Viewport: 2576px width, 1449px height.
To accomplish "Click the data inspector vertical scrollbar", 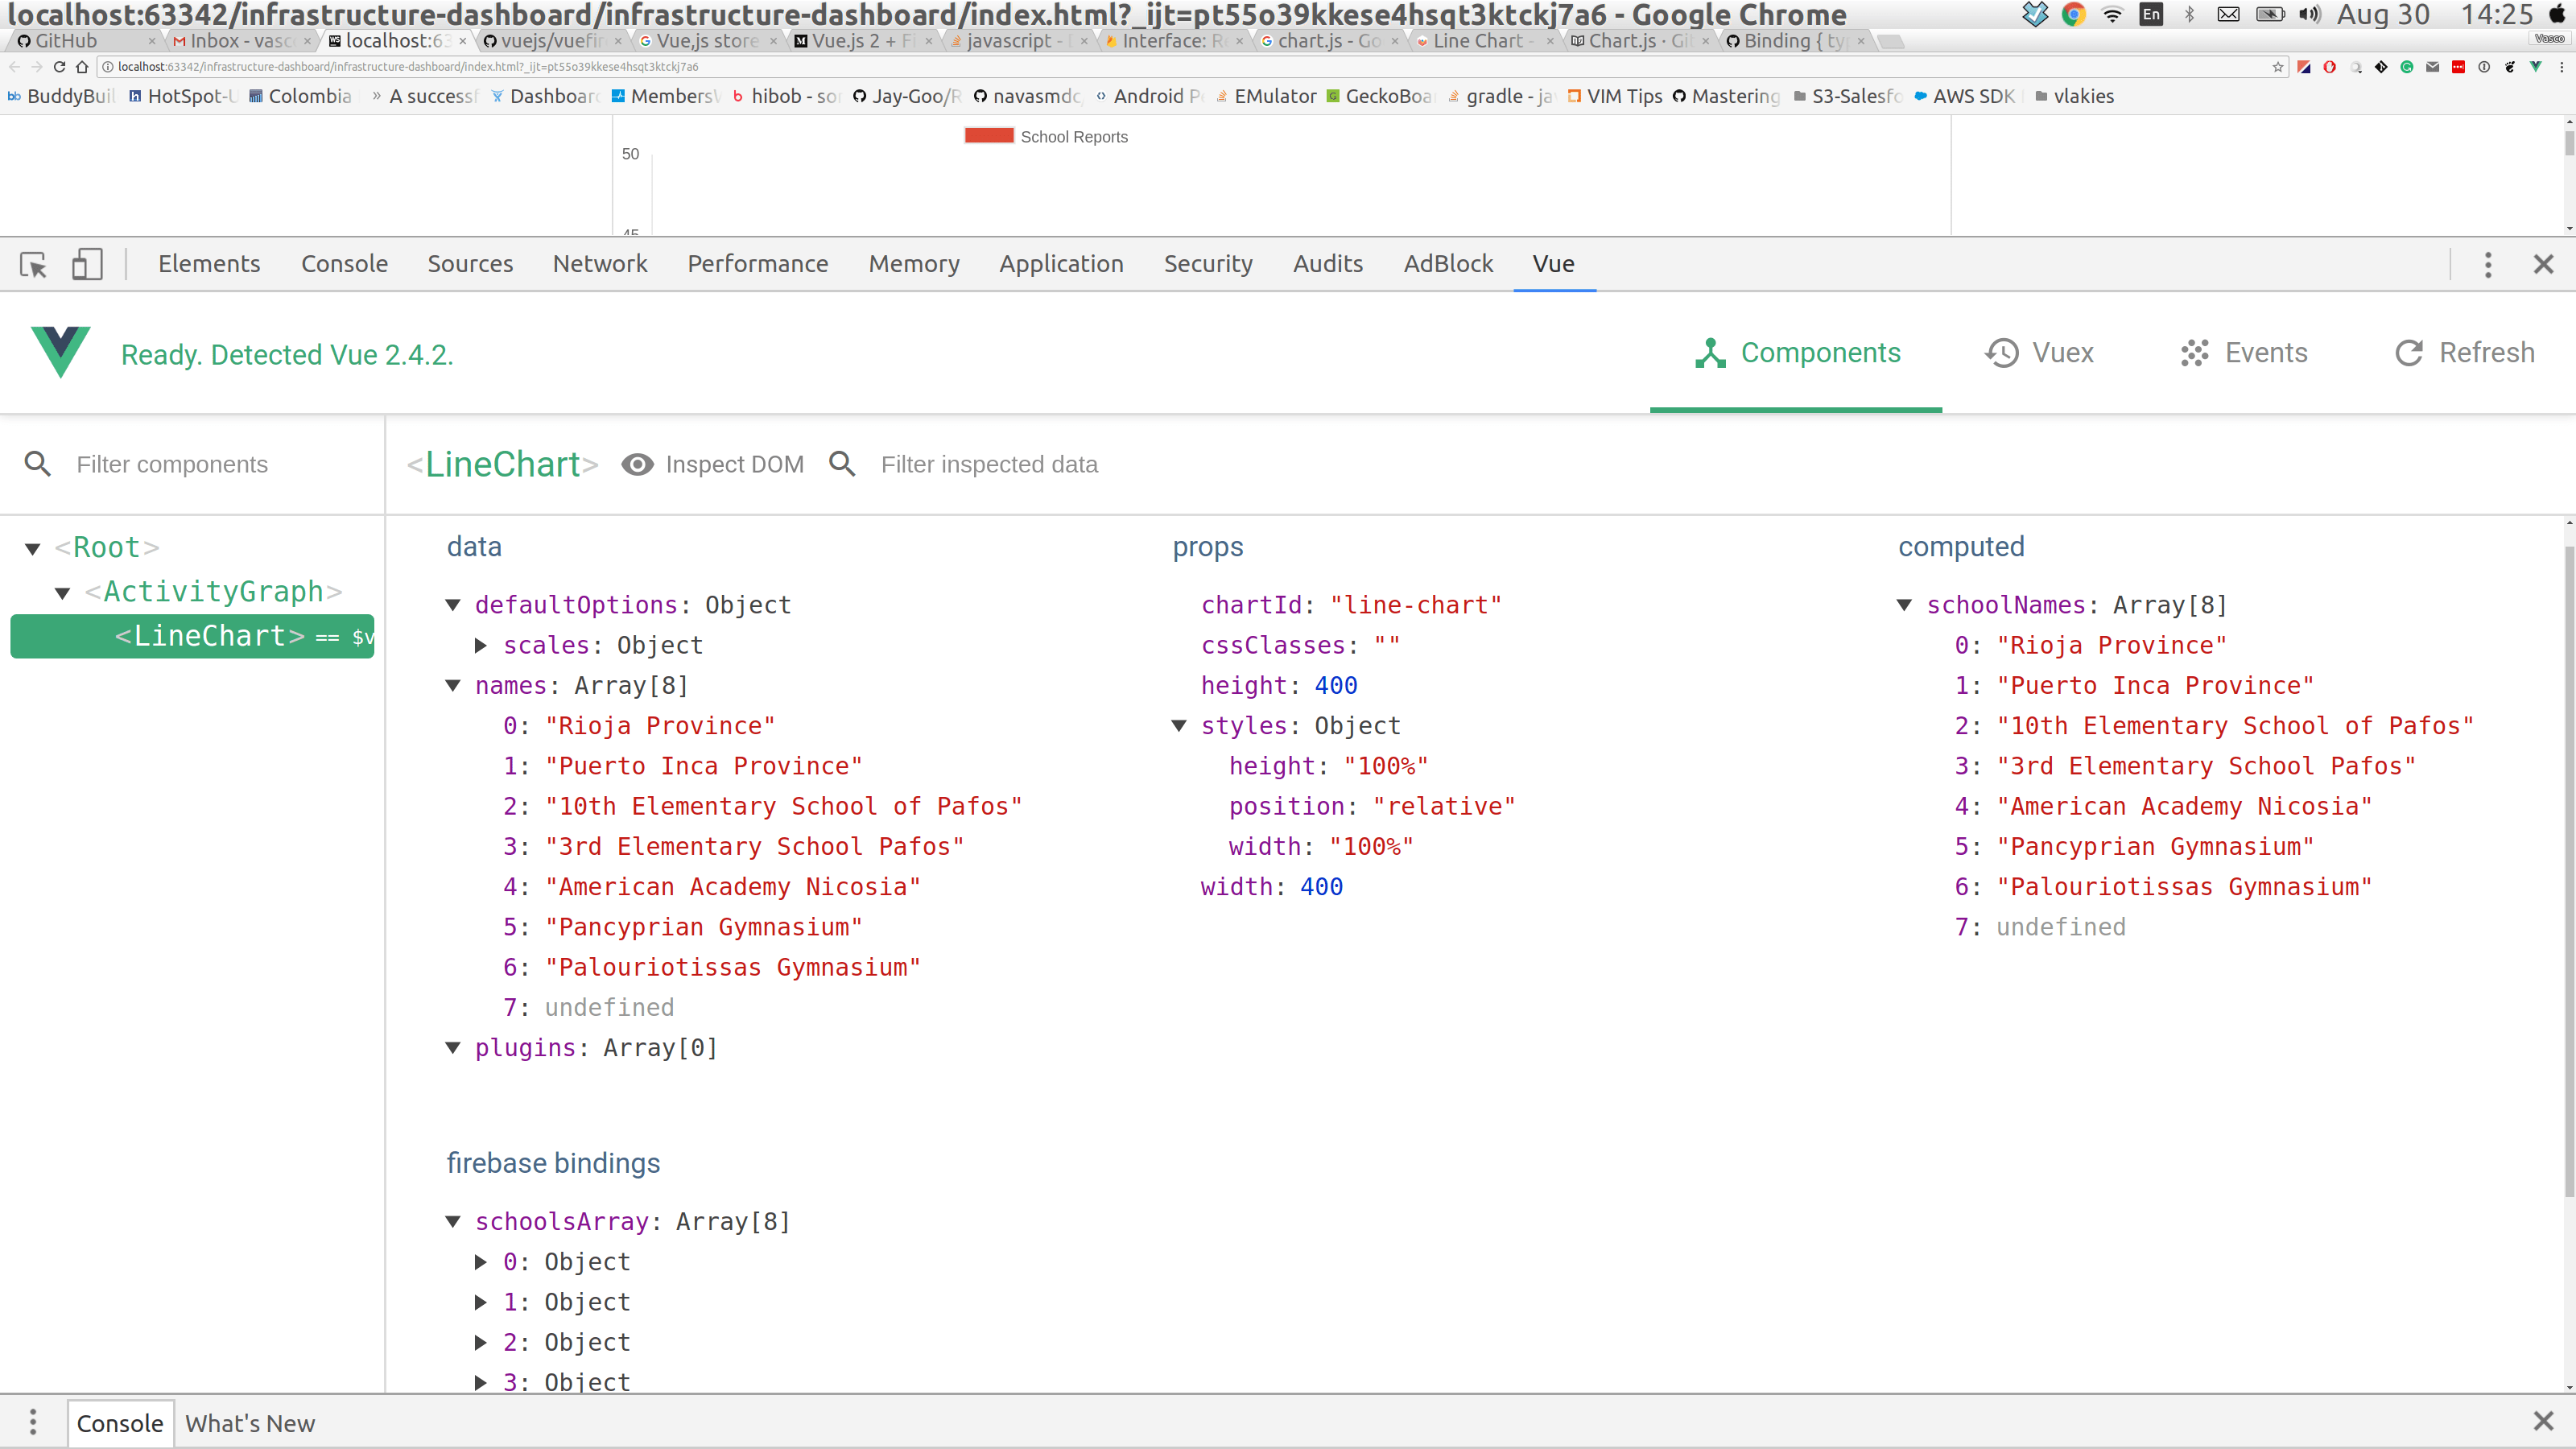I will [x=2569, y=870].
